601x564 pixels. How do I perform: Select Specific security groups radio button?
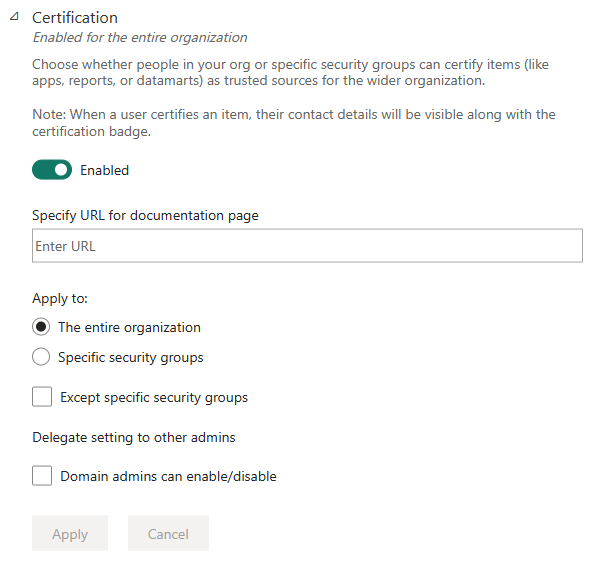pos(41,357)
